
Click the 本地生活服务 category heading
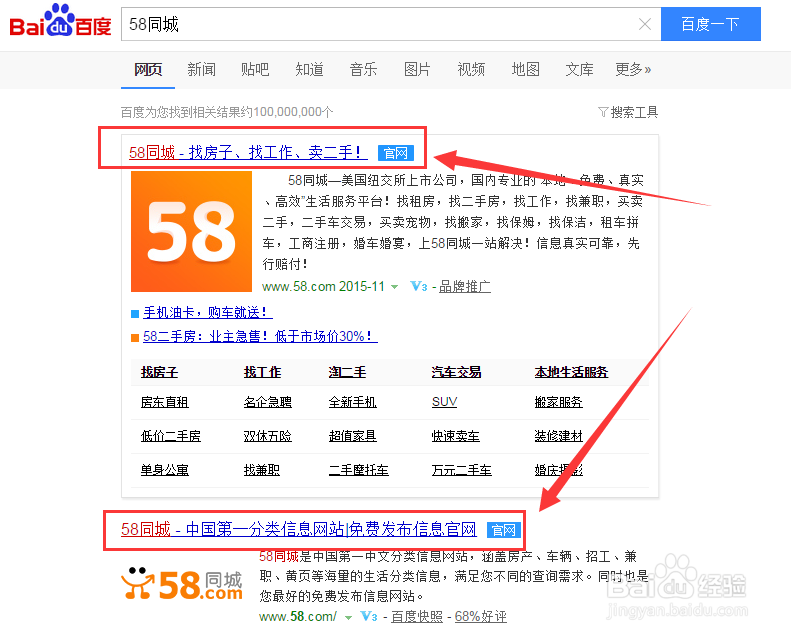coord(572,372)
